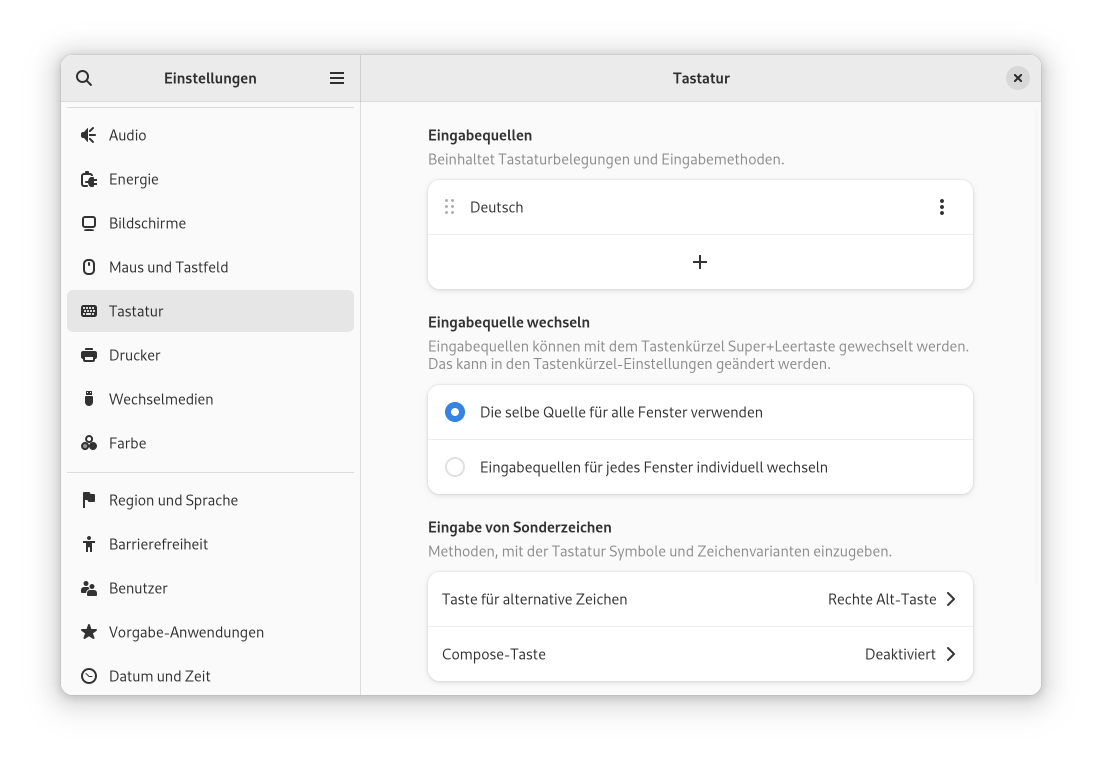The image size is (1102, 762).
Task: Select 'Die selbe Quelle für alle Fenster verwenden'
Action: click(x=455, y=412)
